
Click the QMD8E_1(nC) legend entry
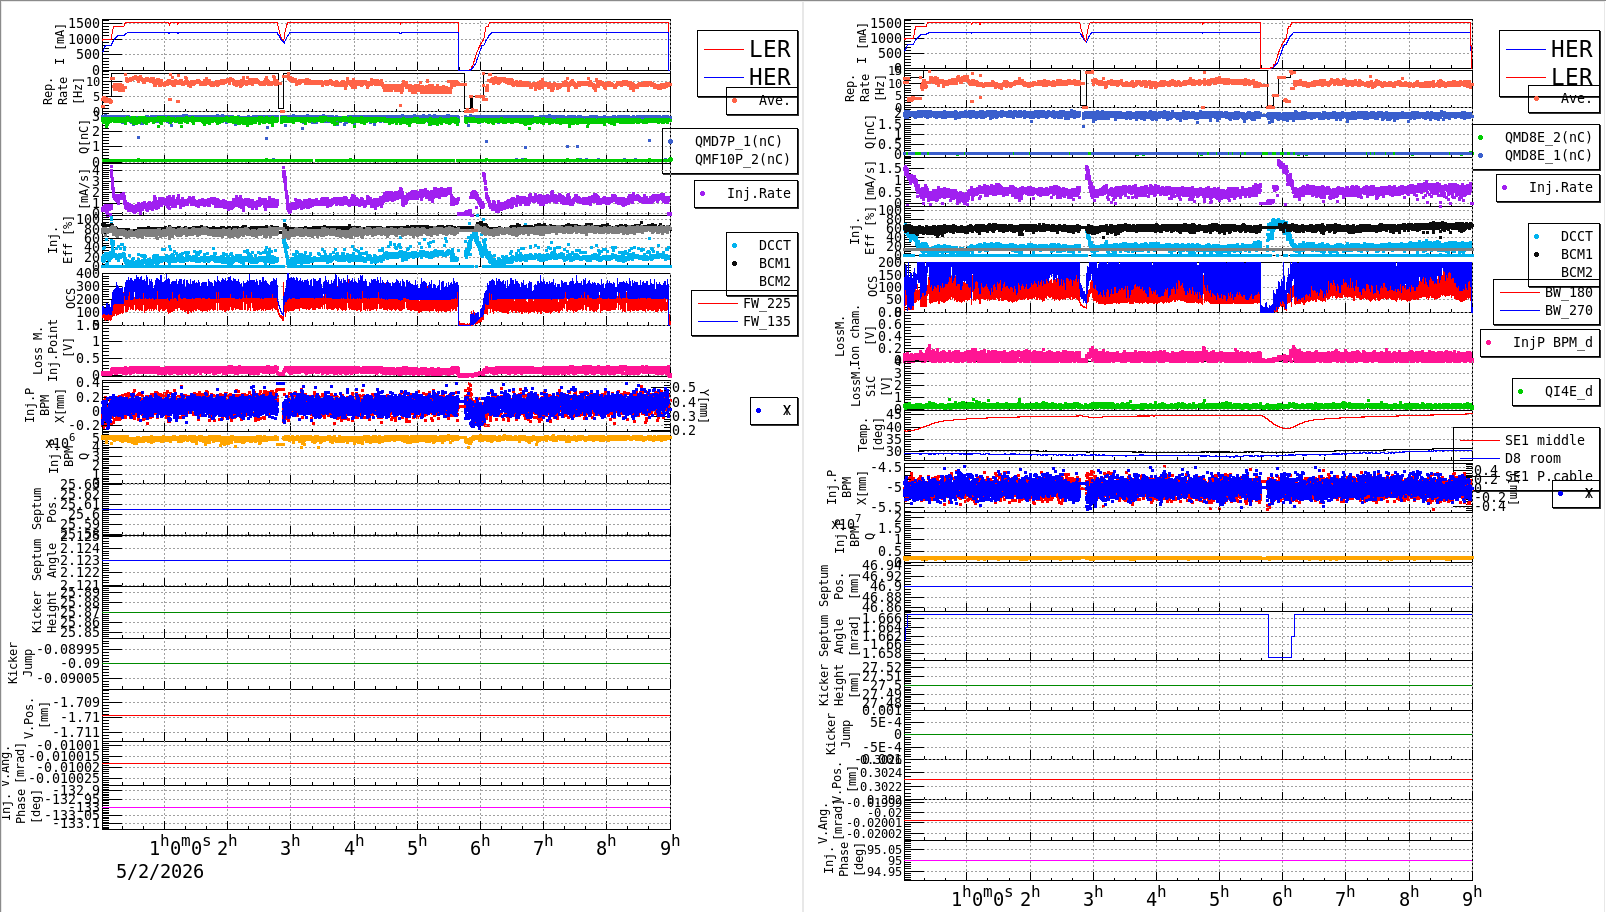tap(1548, 155)
